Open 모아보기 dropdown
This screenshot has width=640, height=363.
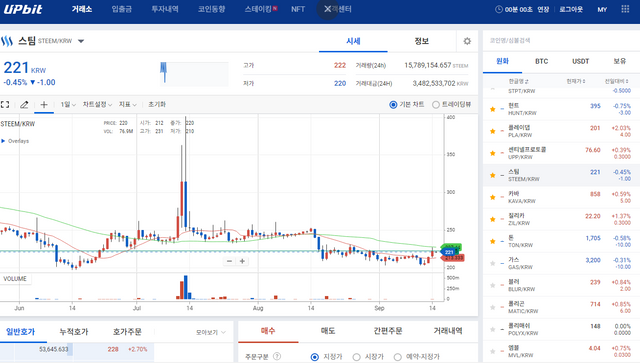(211, 332)
